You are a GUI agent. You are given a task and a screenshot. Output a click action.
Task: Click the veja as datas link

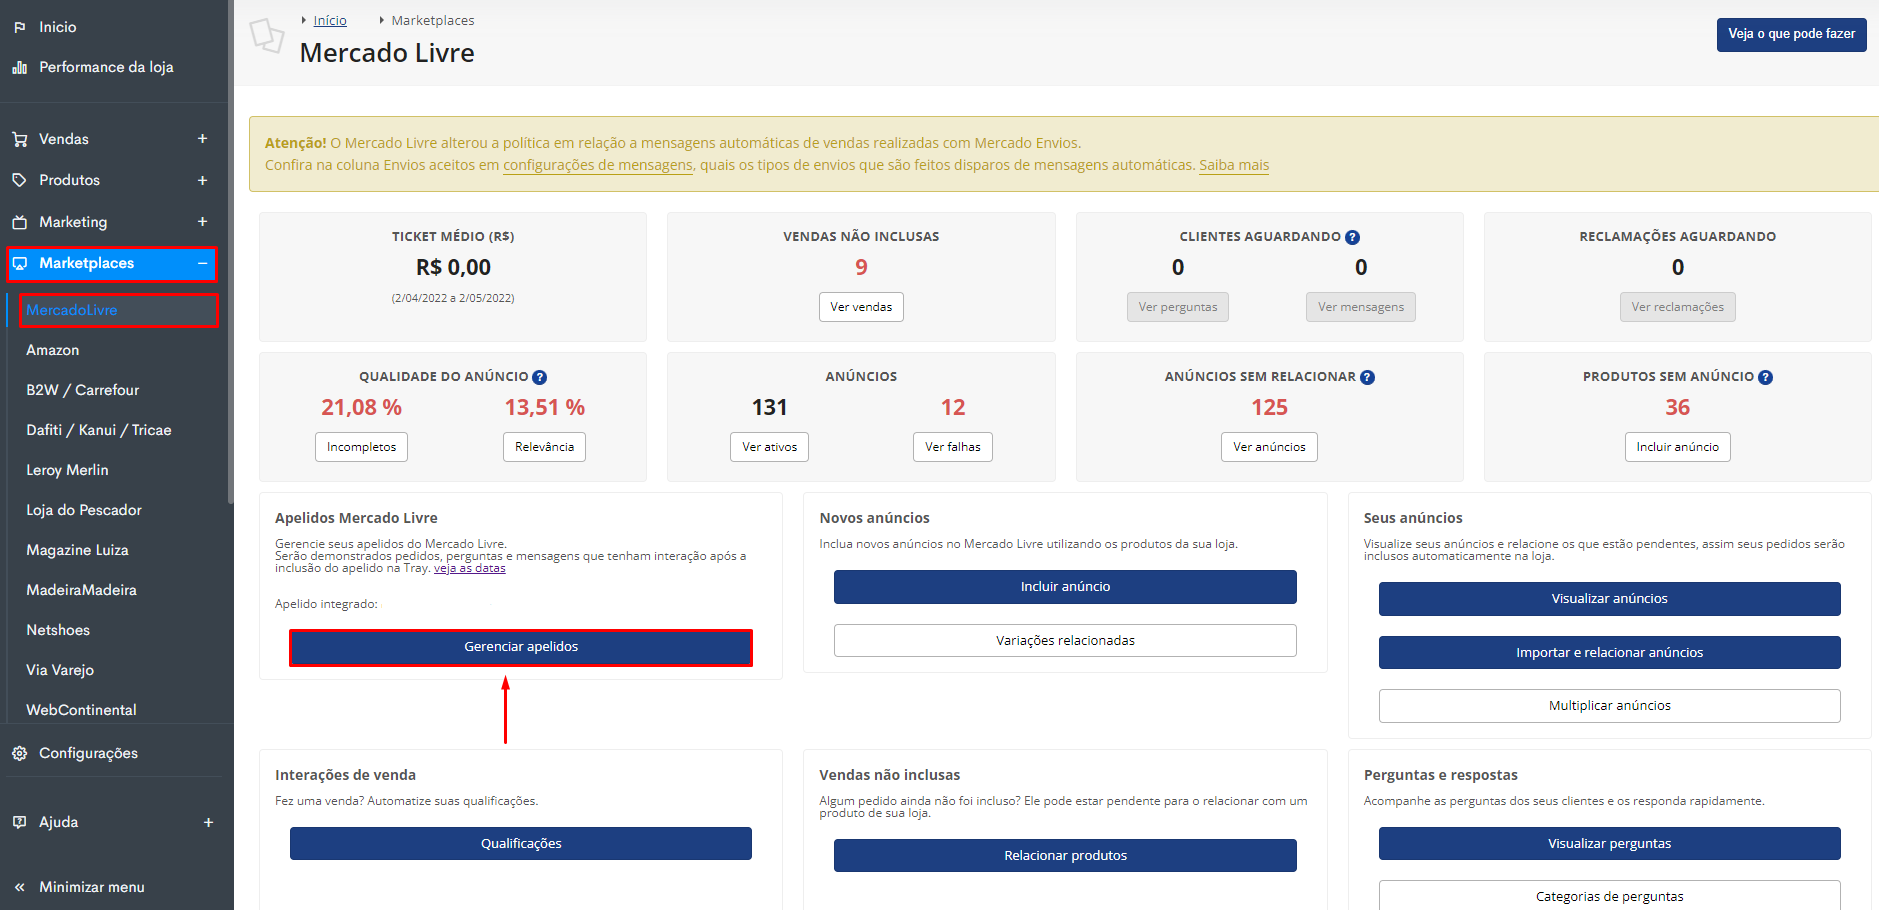point(470,568)
